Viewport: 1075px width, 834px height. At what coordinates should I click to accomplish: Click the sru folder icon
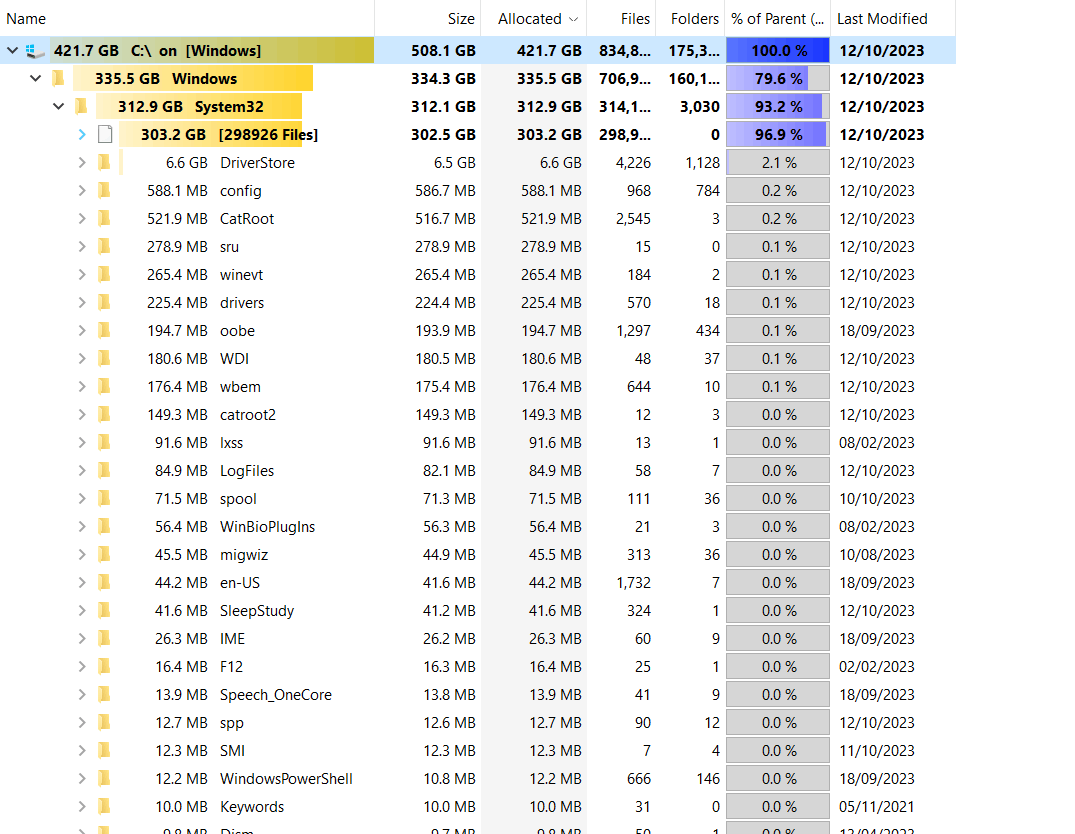pos(104,247)
